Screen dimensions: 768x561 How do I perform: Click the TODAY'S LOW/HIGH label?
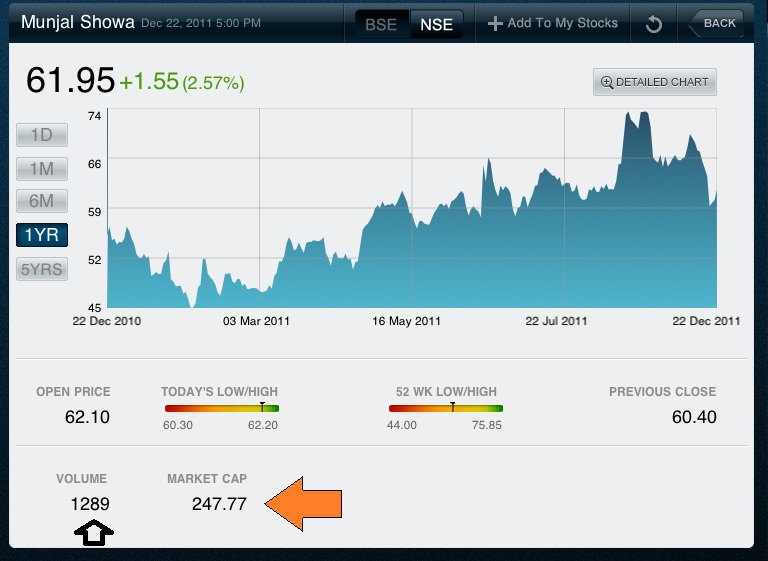click(219, 392)
